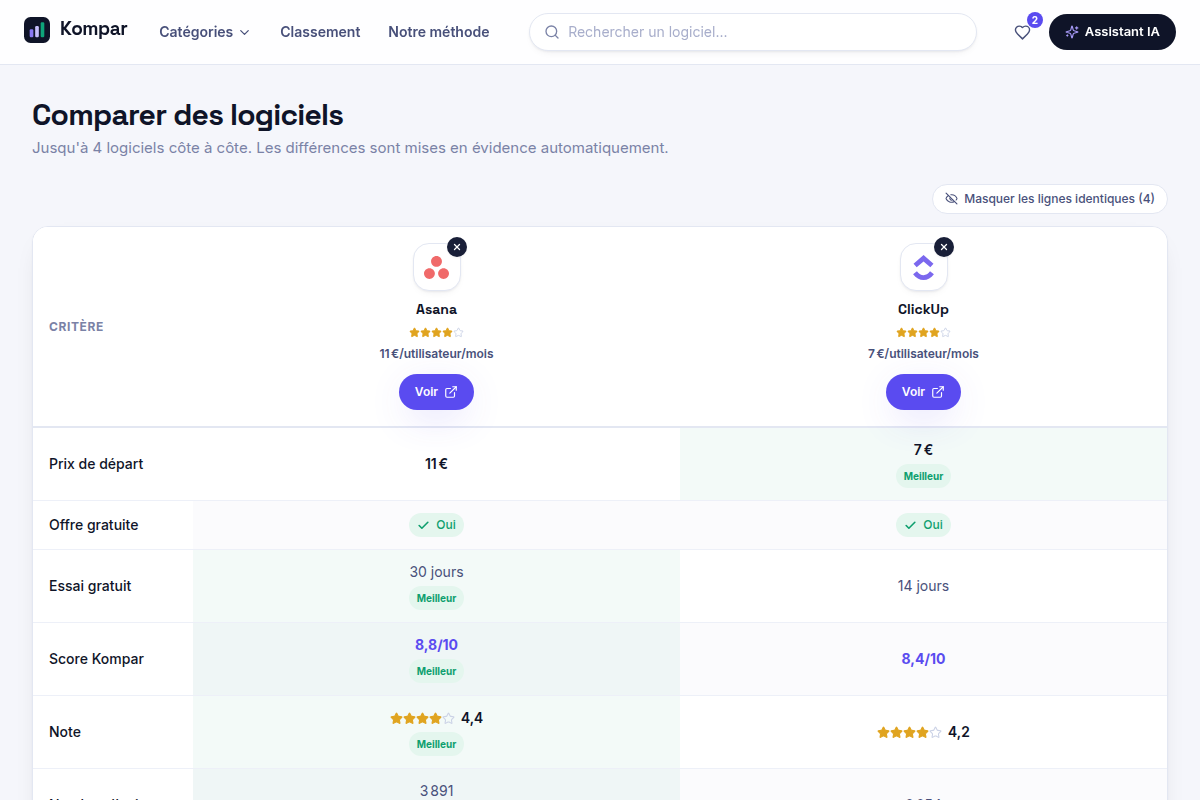Click the Asana logo thumbnail
The width and height of the screenshot is (1200, 800).
click(436, 268)
